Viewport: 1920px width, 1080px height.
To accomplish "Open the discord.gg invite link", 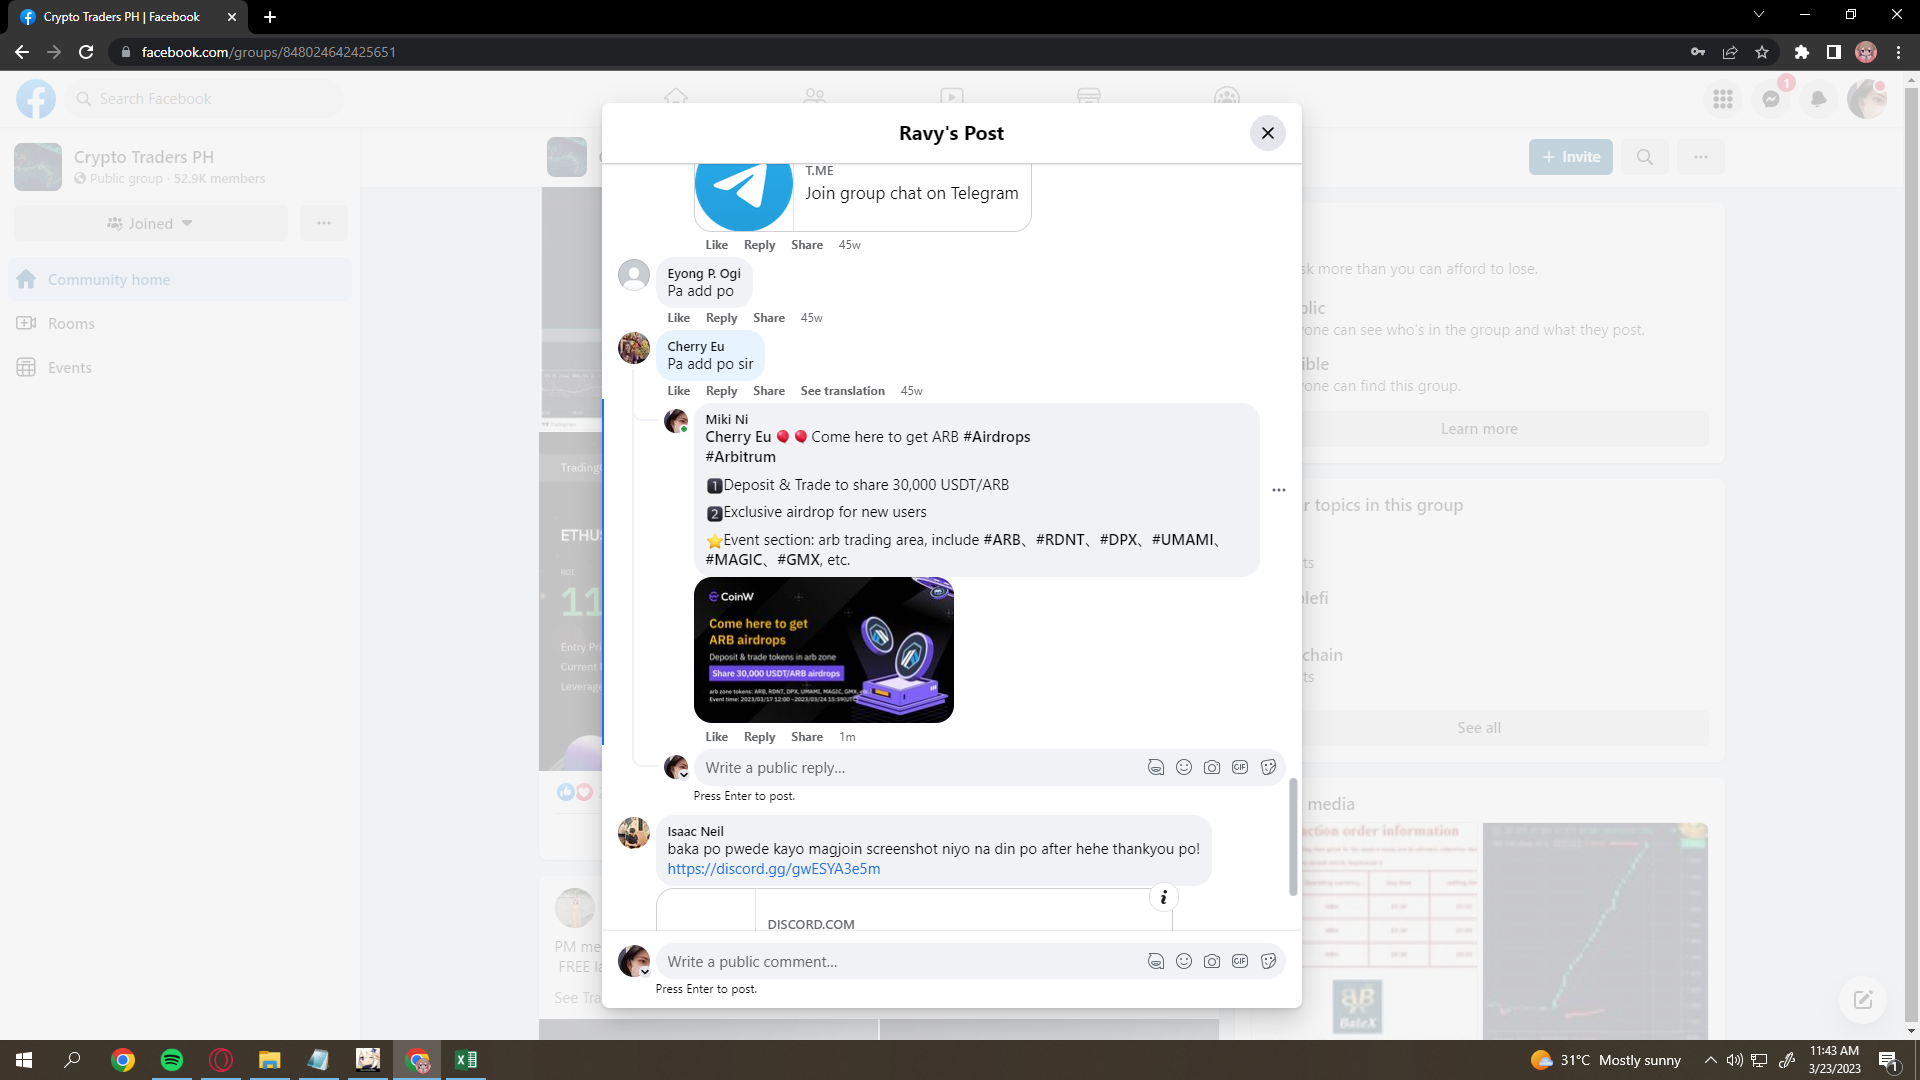I will (773, 869).
